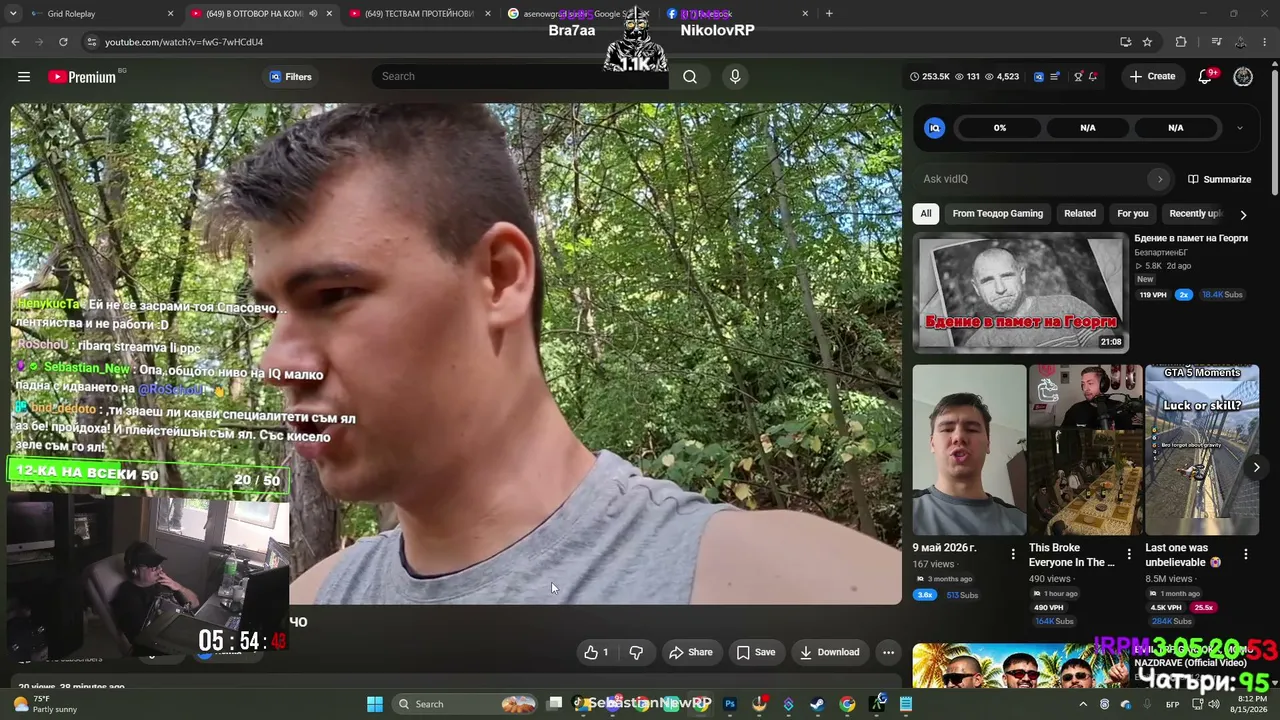Go to YouTube Premium home logo

(x=82, y=77)
